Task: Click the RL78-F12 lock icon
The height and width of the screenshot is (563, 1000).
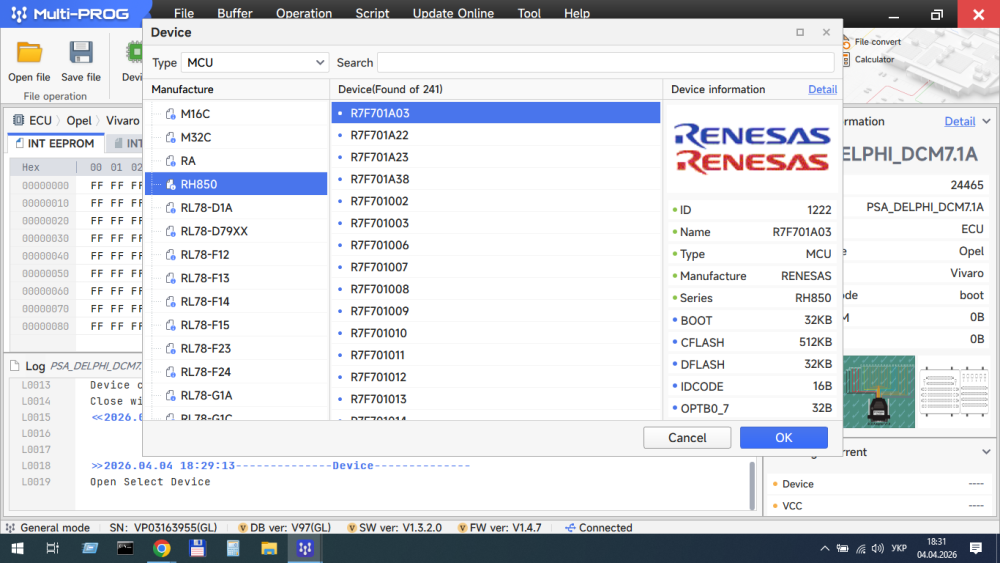Action: 170,254
